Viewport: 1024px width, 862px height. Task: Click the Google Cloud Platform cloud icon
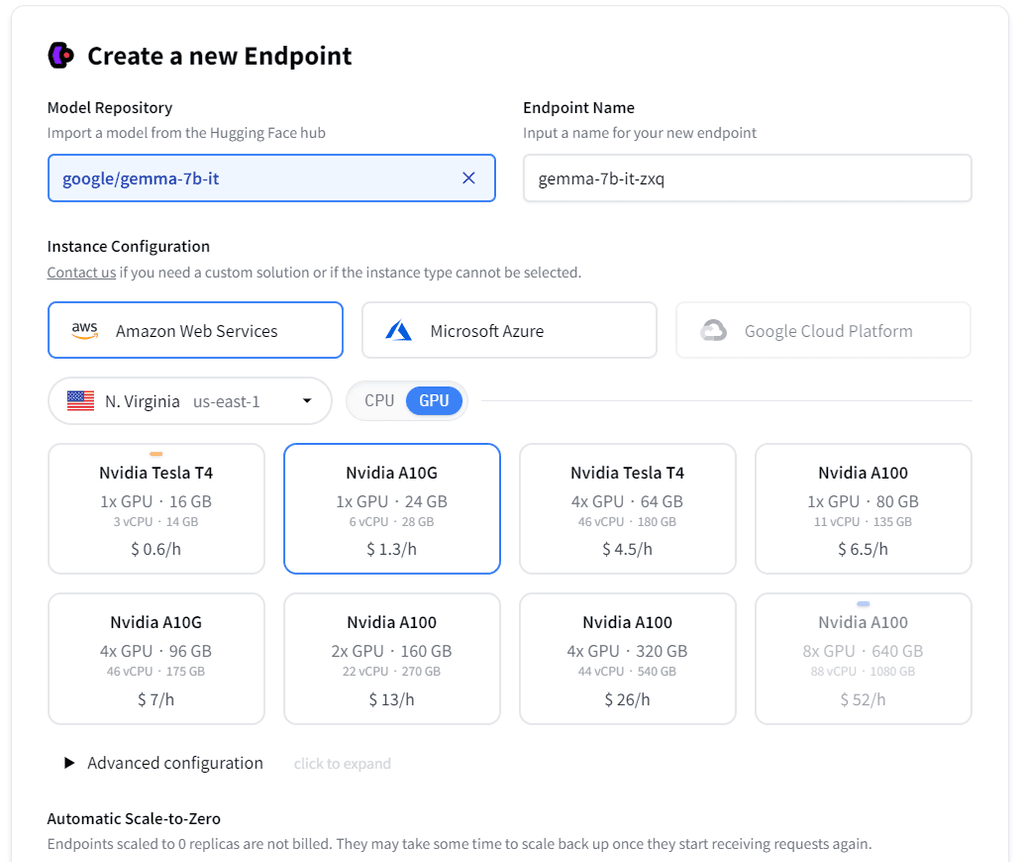714,329
